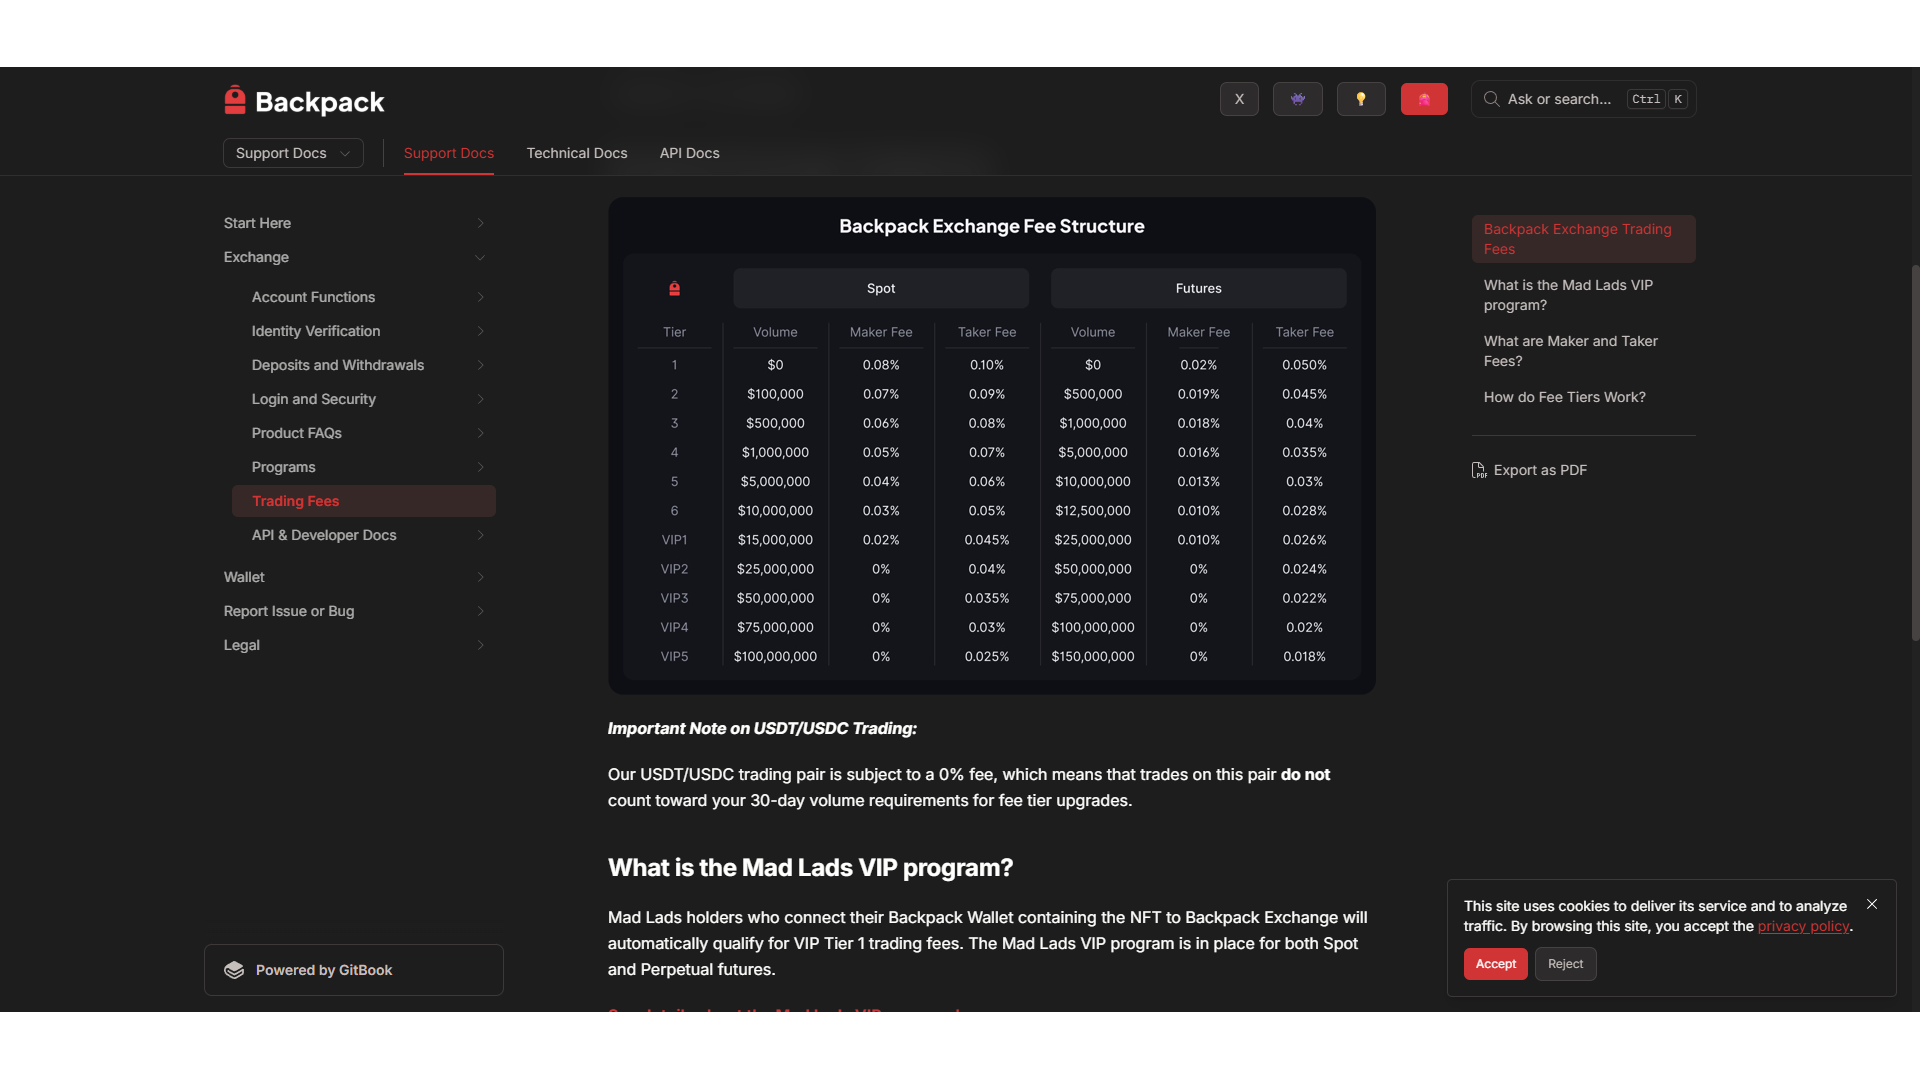
Task: Jump to Backpack Exchange Trading Fees section
Action: pyautogui.click(x=1584, y=239)
